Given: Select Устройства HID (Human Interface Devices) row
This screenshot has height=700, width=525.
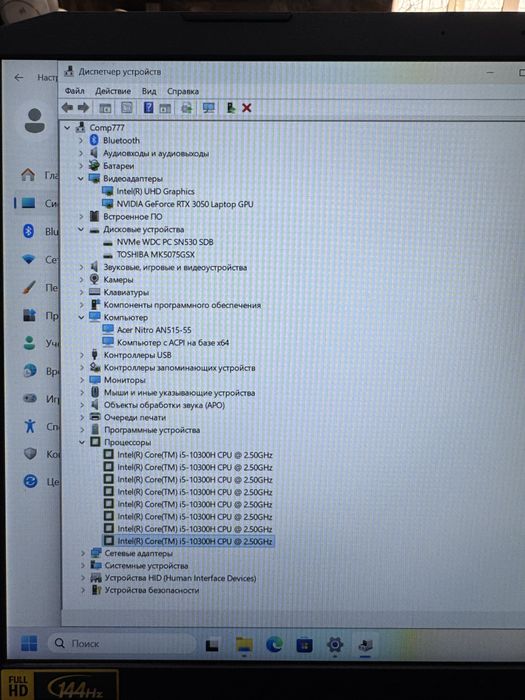Looking at the screenshot, I should point(180,578).
